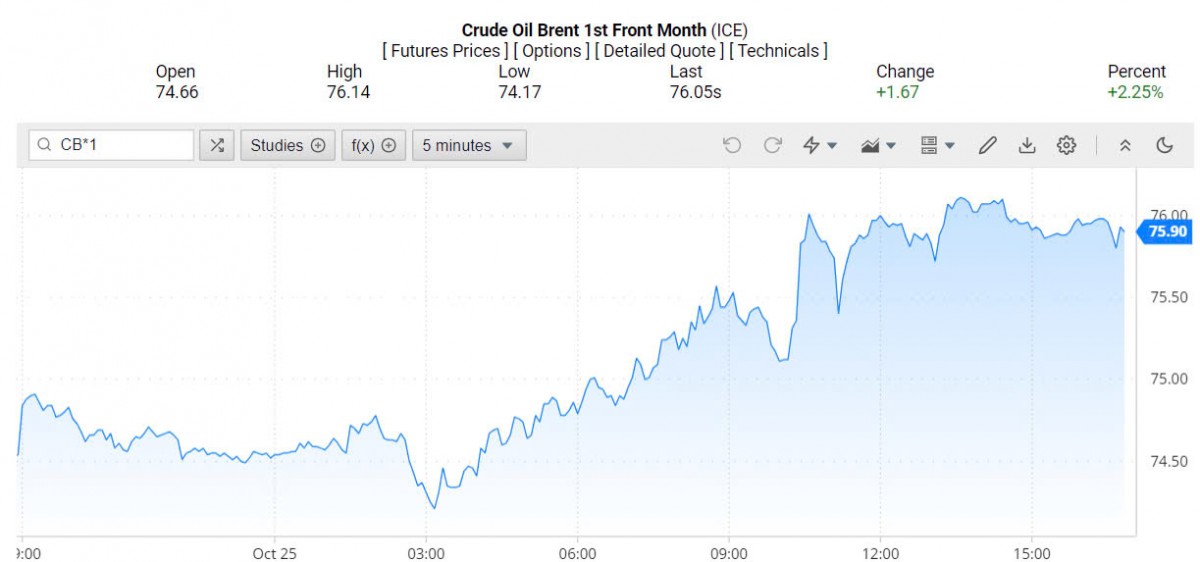Open chart settings gear
The height and width of the screenshot is (562, 1200).
click(1066, 145)
